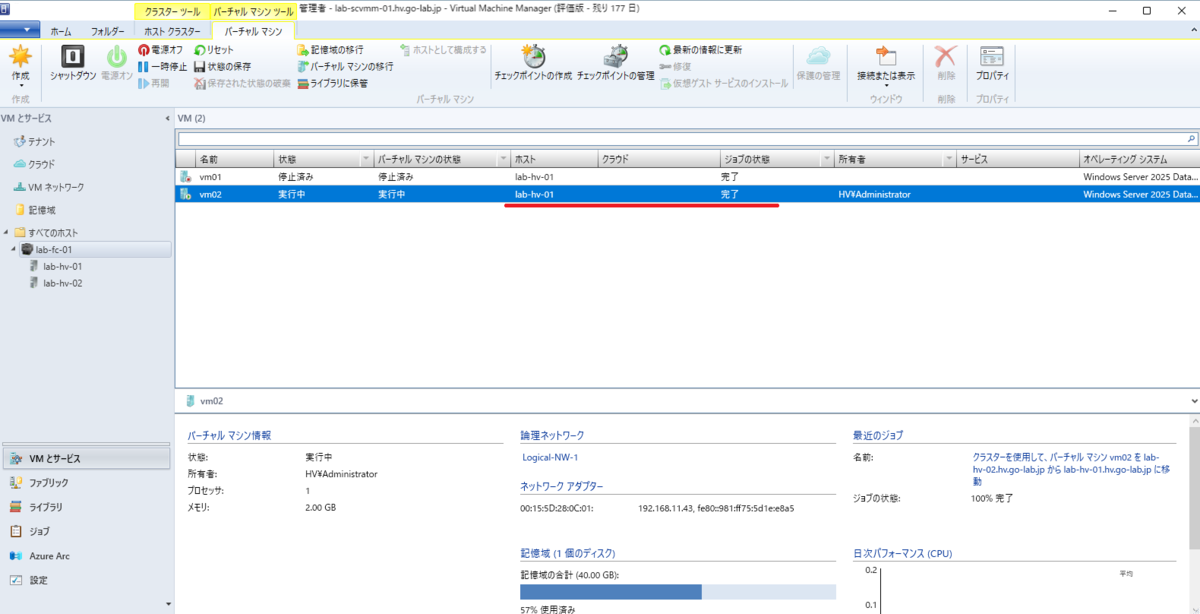Click the 作成 (Create) ribbon icon
This screenshot has width=1200, height=614.
pyautogui.click(x=20, y=64)
